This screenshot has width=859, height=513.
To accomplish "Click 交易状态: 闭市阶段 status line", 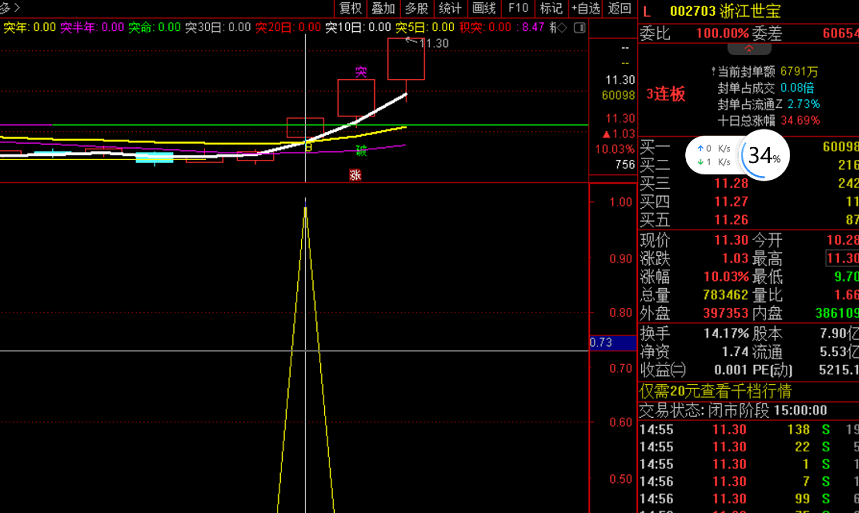I will 734,411.
